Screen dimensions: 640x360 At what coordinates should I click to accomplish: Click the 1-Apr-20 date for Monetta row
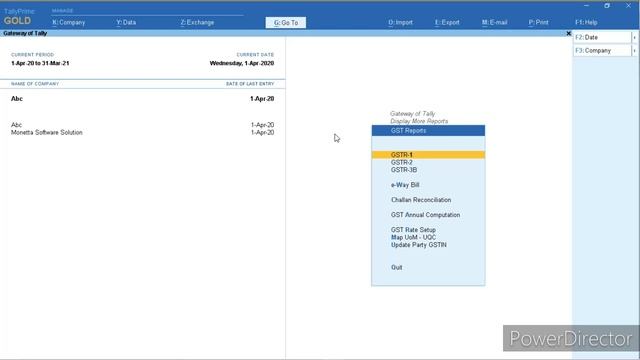click(x=262, y=133)
